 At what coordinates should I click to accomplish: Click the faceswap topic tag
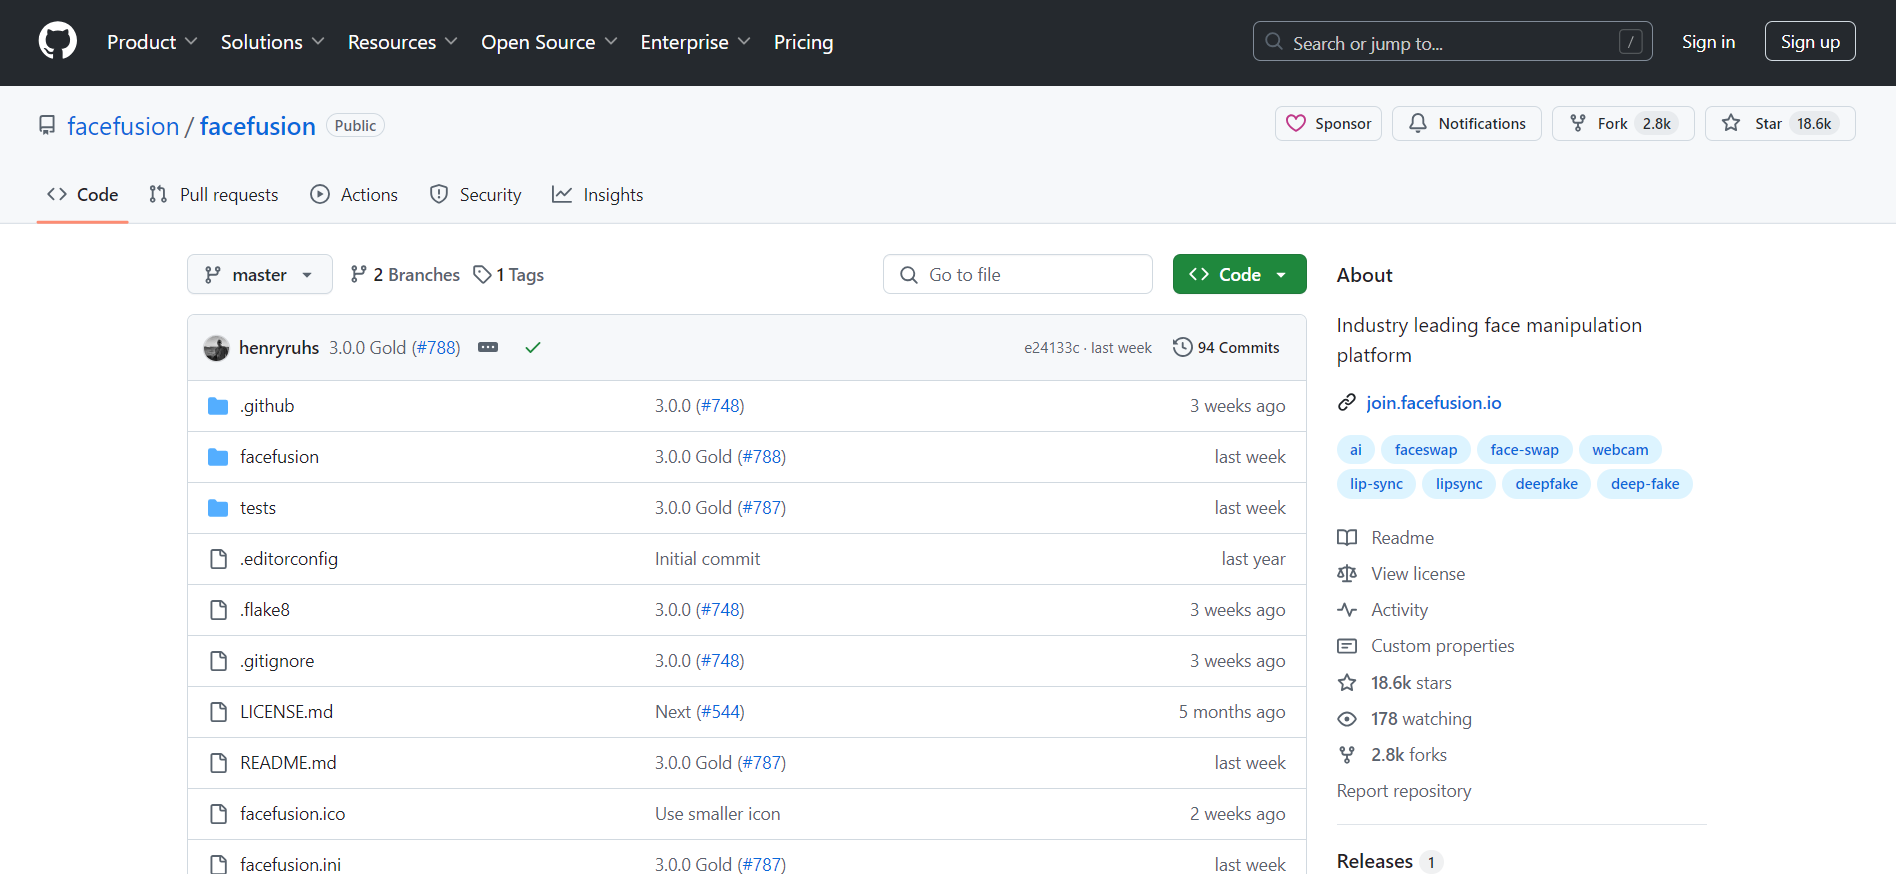1426,450
